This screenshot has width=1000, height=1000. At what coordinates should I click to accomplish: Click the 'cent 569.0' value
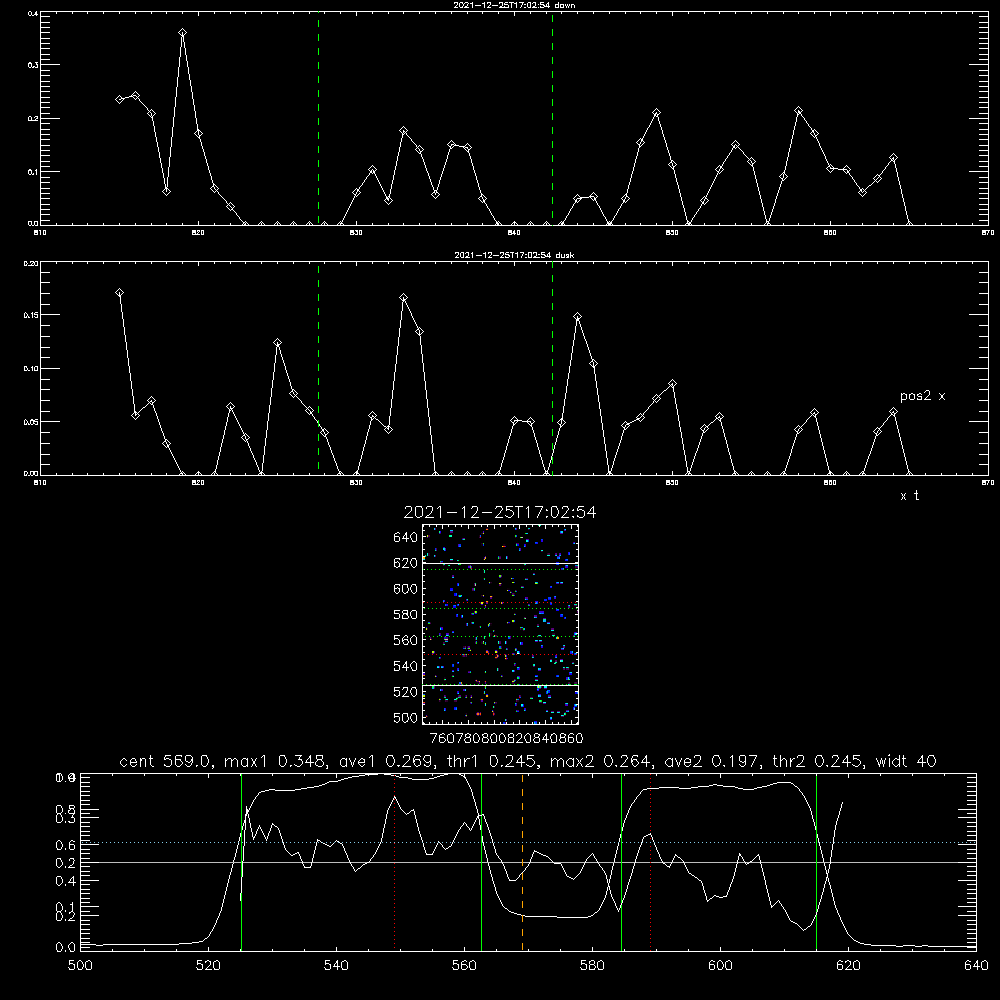pyautogui.click(x=165, y=761)
